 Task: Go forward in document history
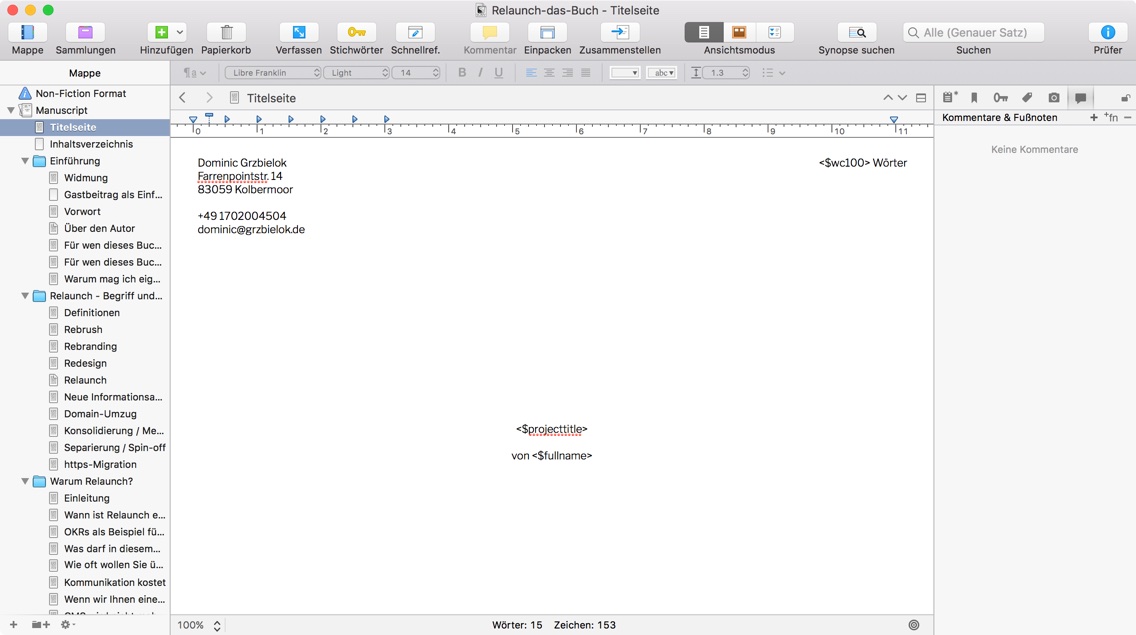coord(209,98)
